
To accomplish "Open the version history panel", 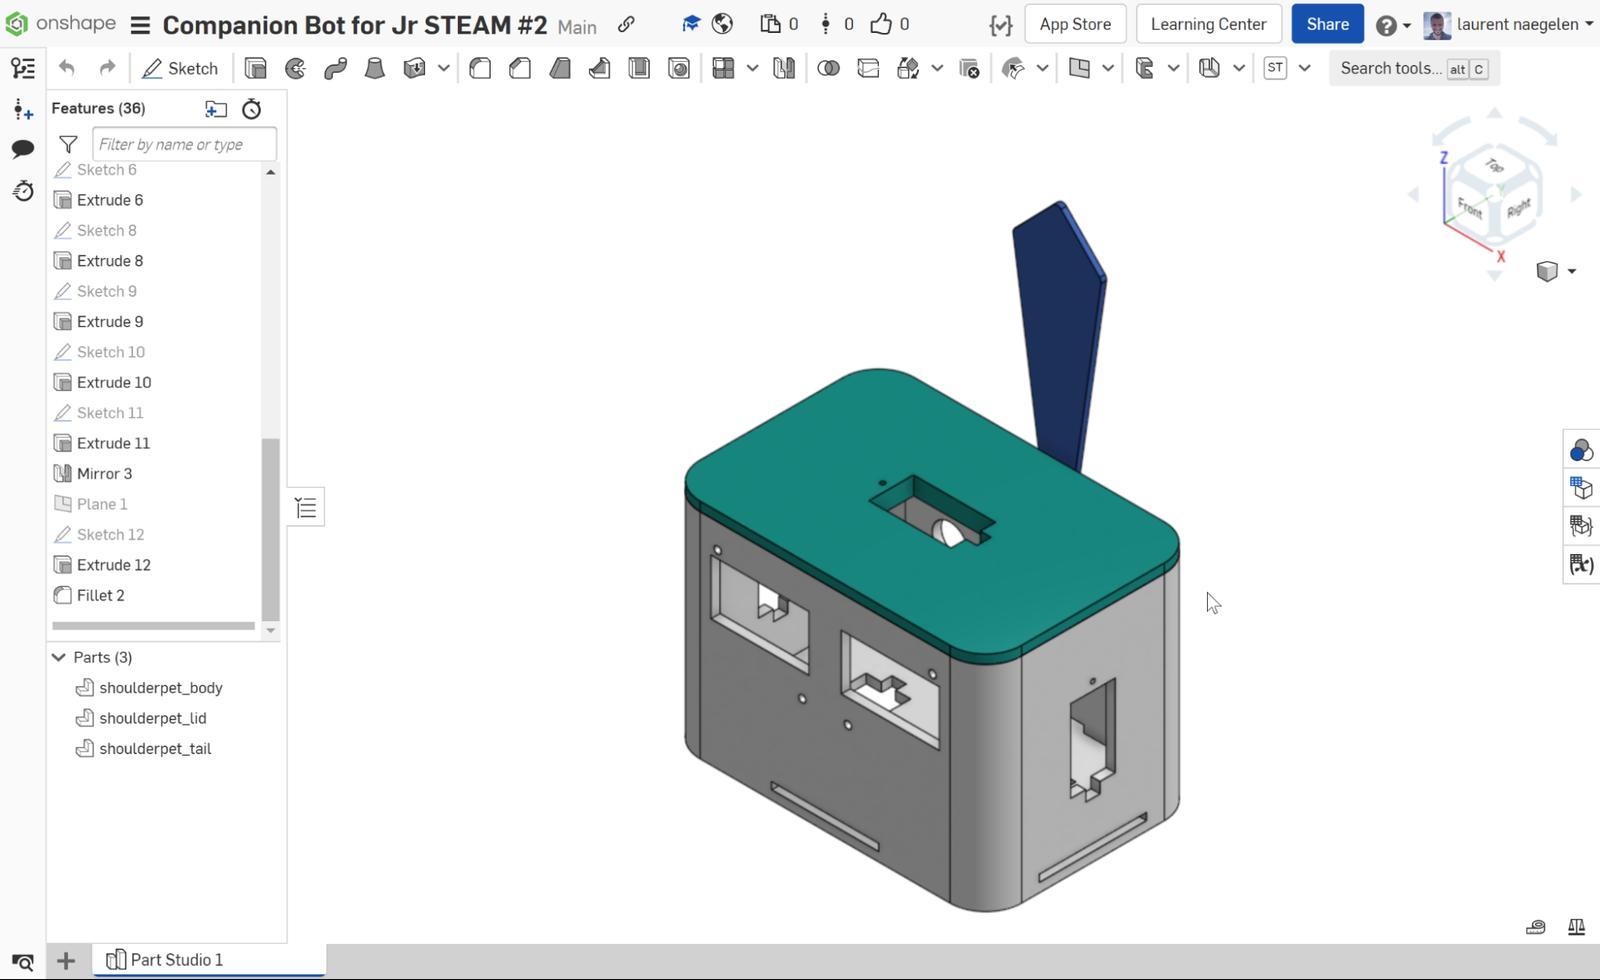I will (22, 191).
